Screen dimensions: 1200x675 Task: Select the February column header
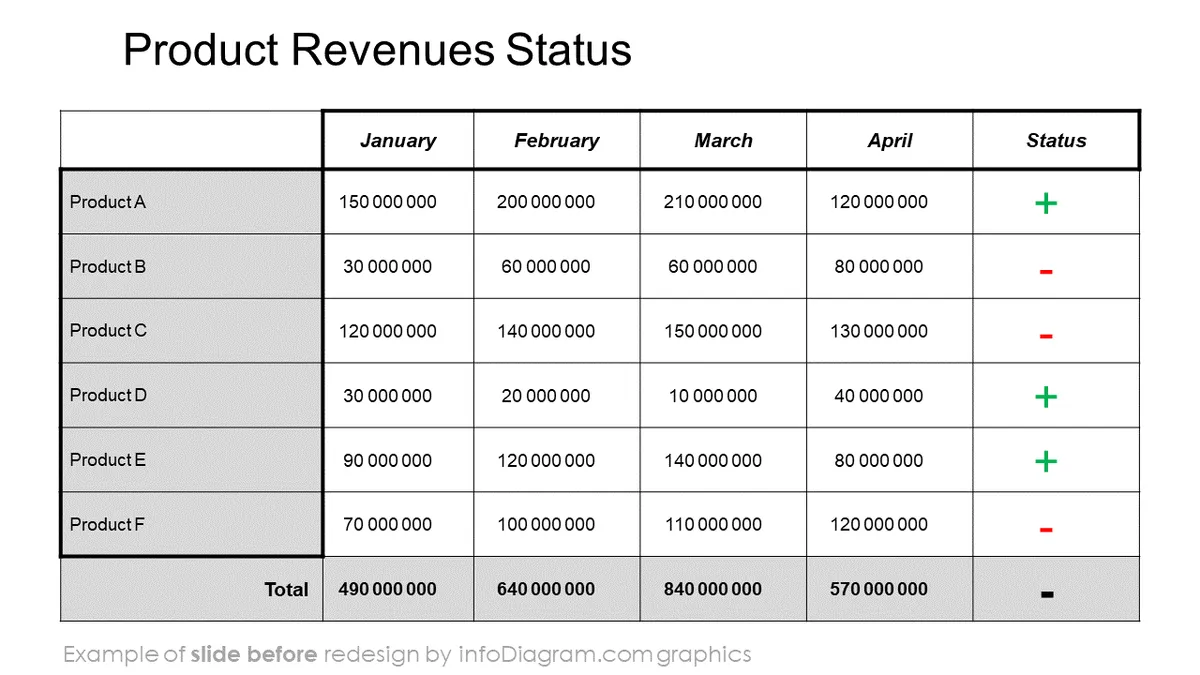[557, 141]
